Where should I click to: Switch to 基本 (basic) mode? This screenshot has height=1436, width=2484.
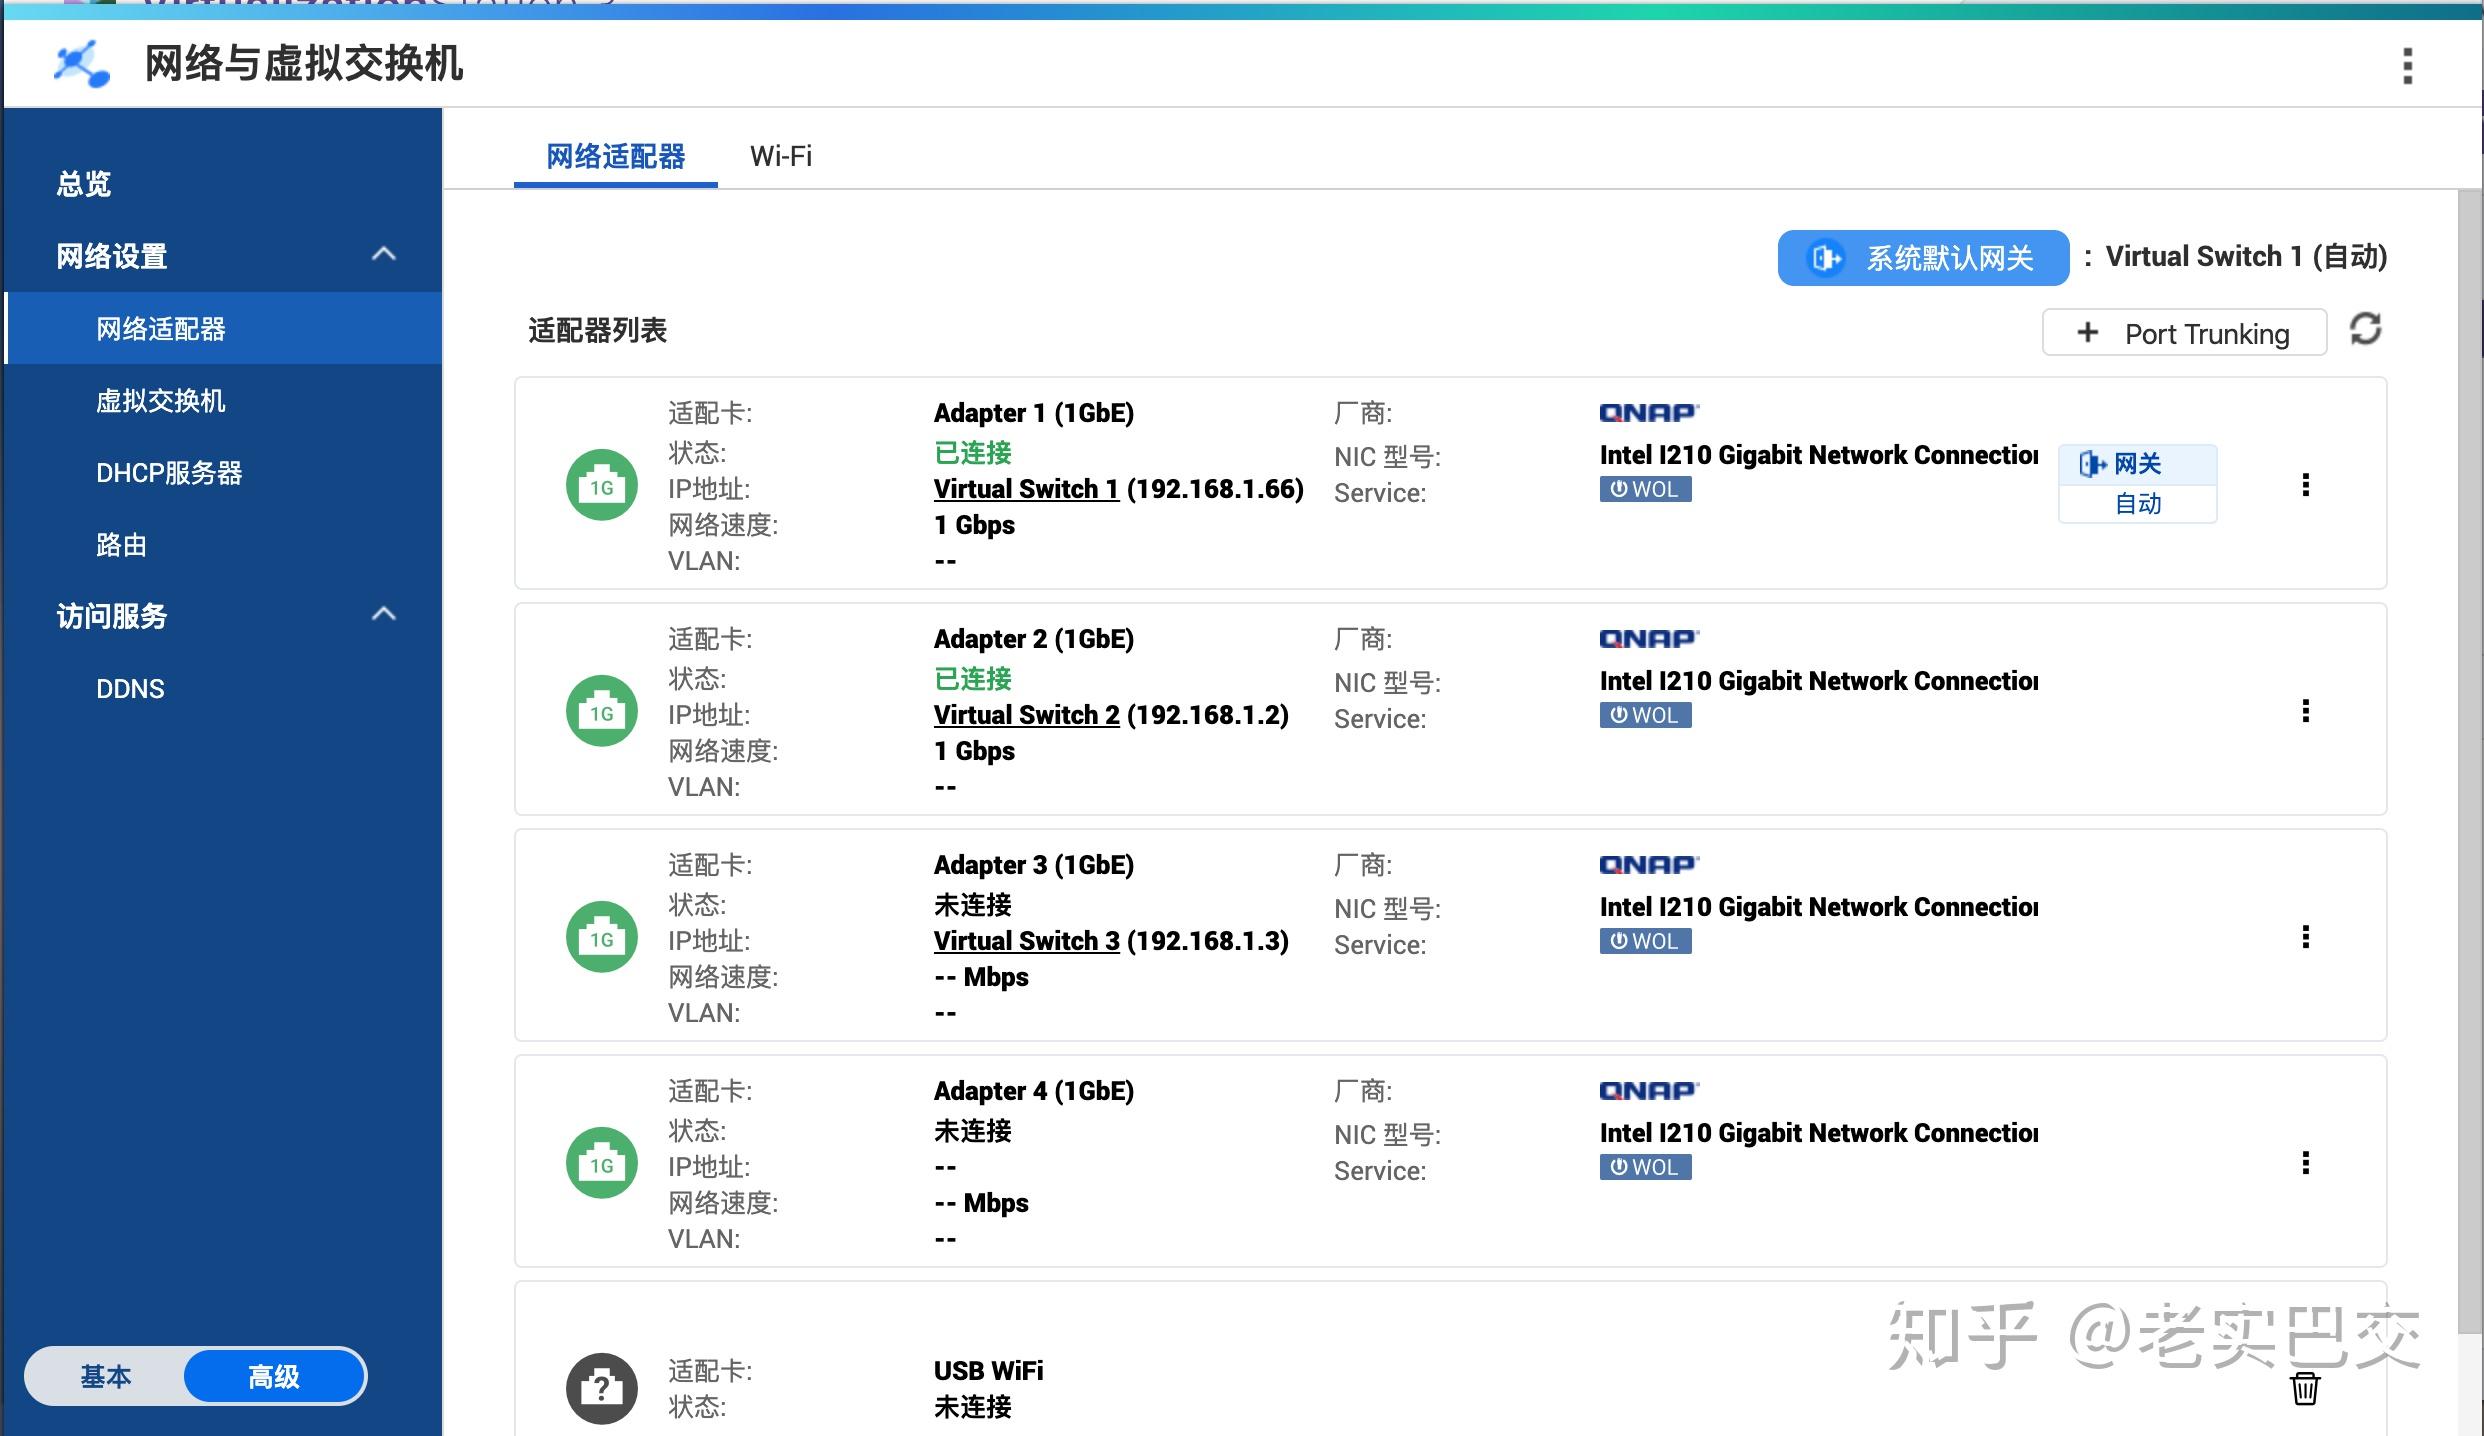(105, 1377)
